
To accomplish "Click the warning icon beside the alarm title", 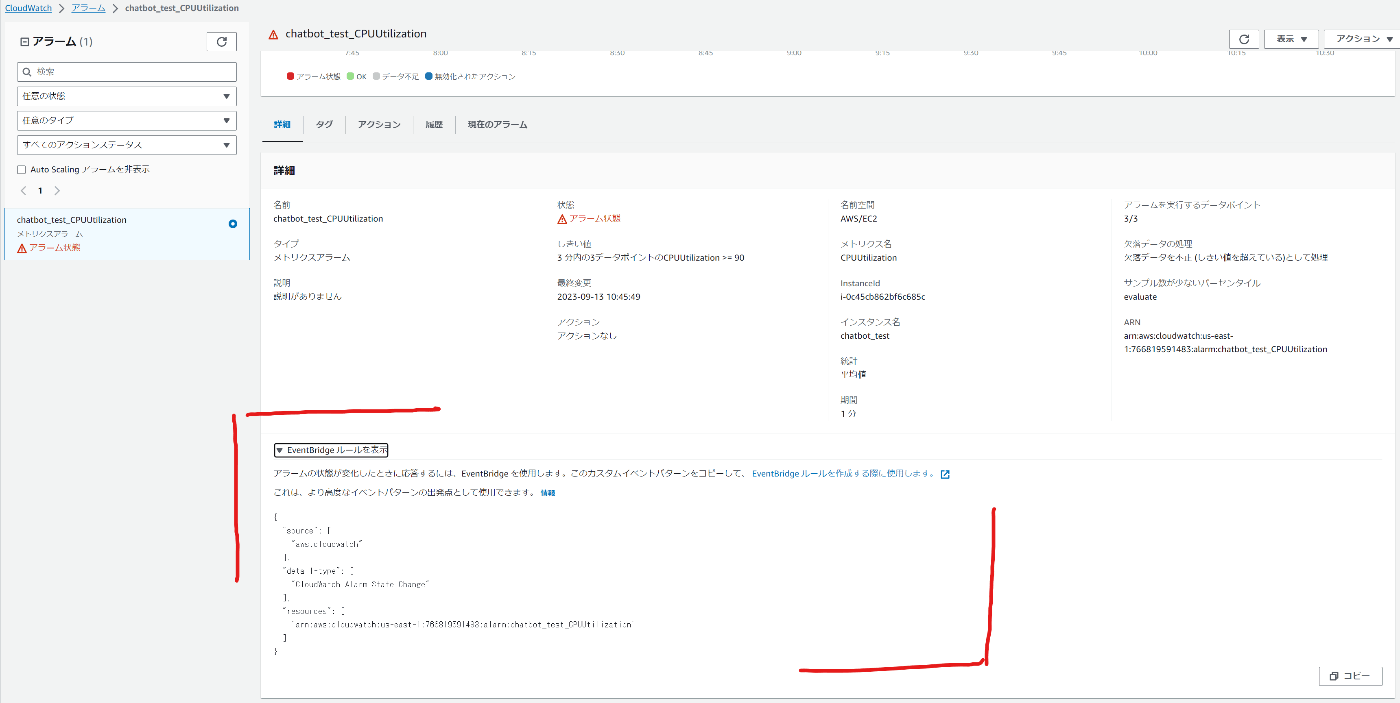I will tap(274, 34).
